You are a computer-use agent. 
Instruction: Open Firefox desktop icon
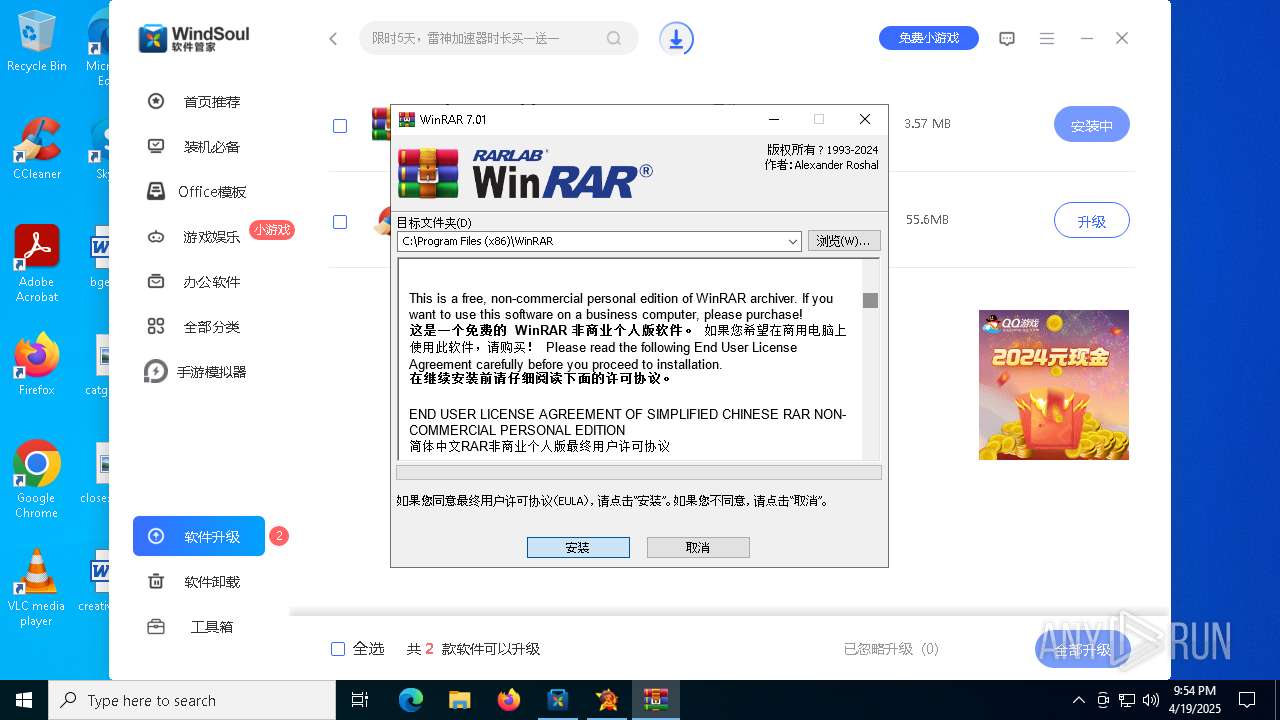click(37, 364)
